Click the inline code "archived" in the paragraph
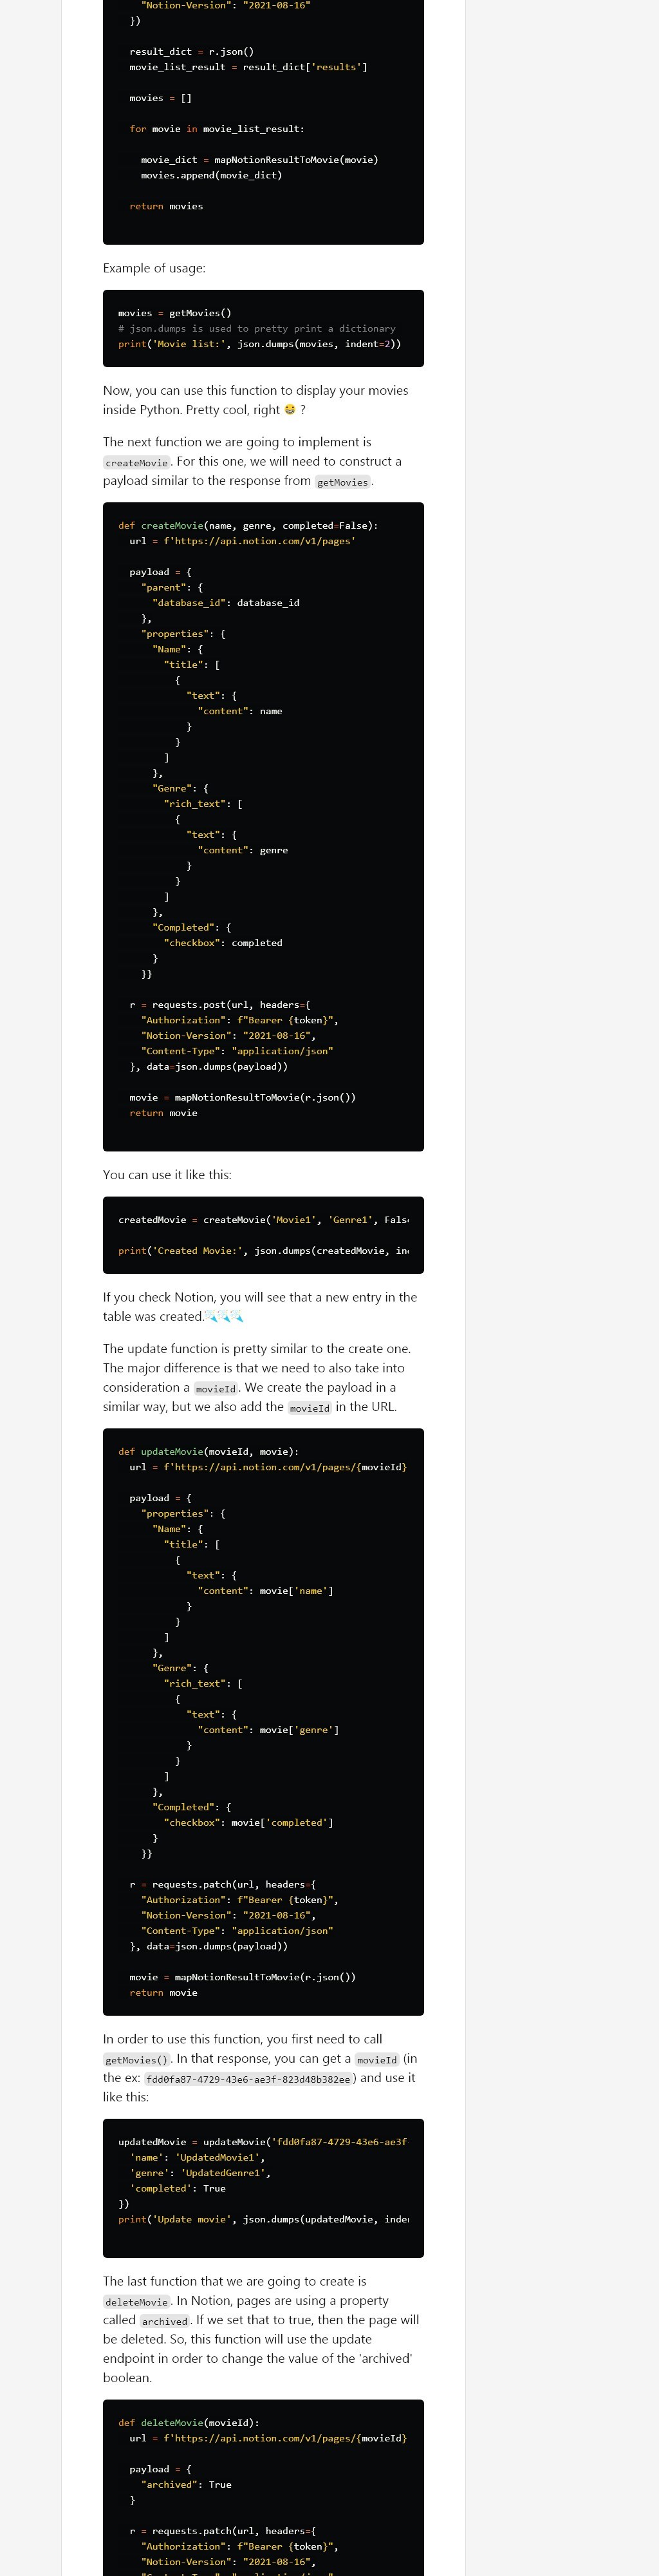The image size is (659, 2576). (164, 2321)
